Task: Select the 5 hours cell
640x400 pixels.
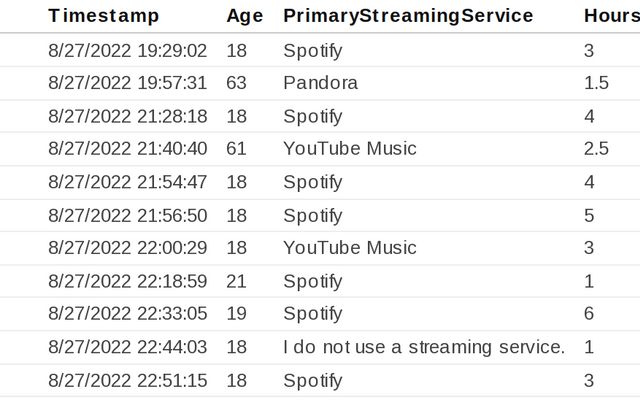Action: (x=589, y=215)
